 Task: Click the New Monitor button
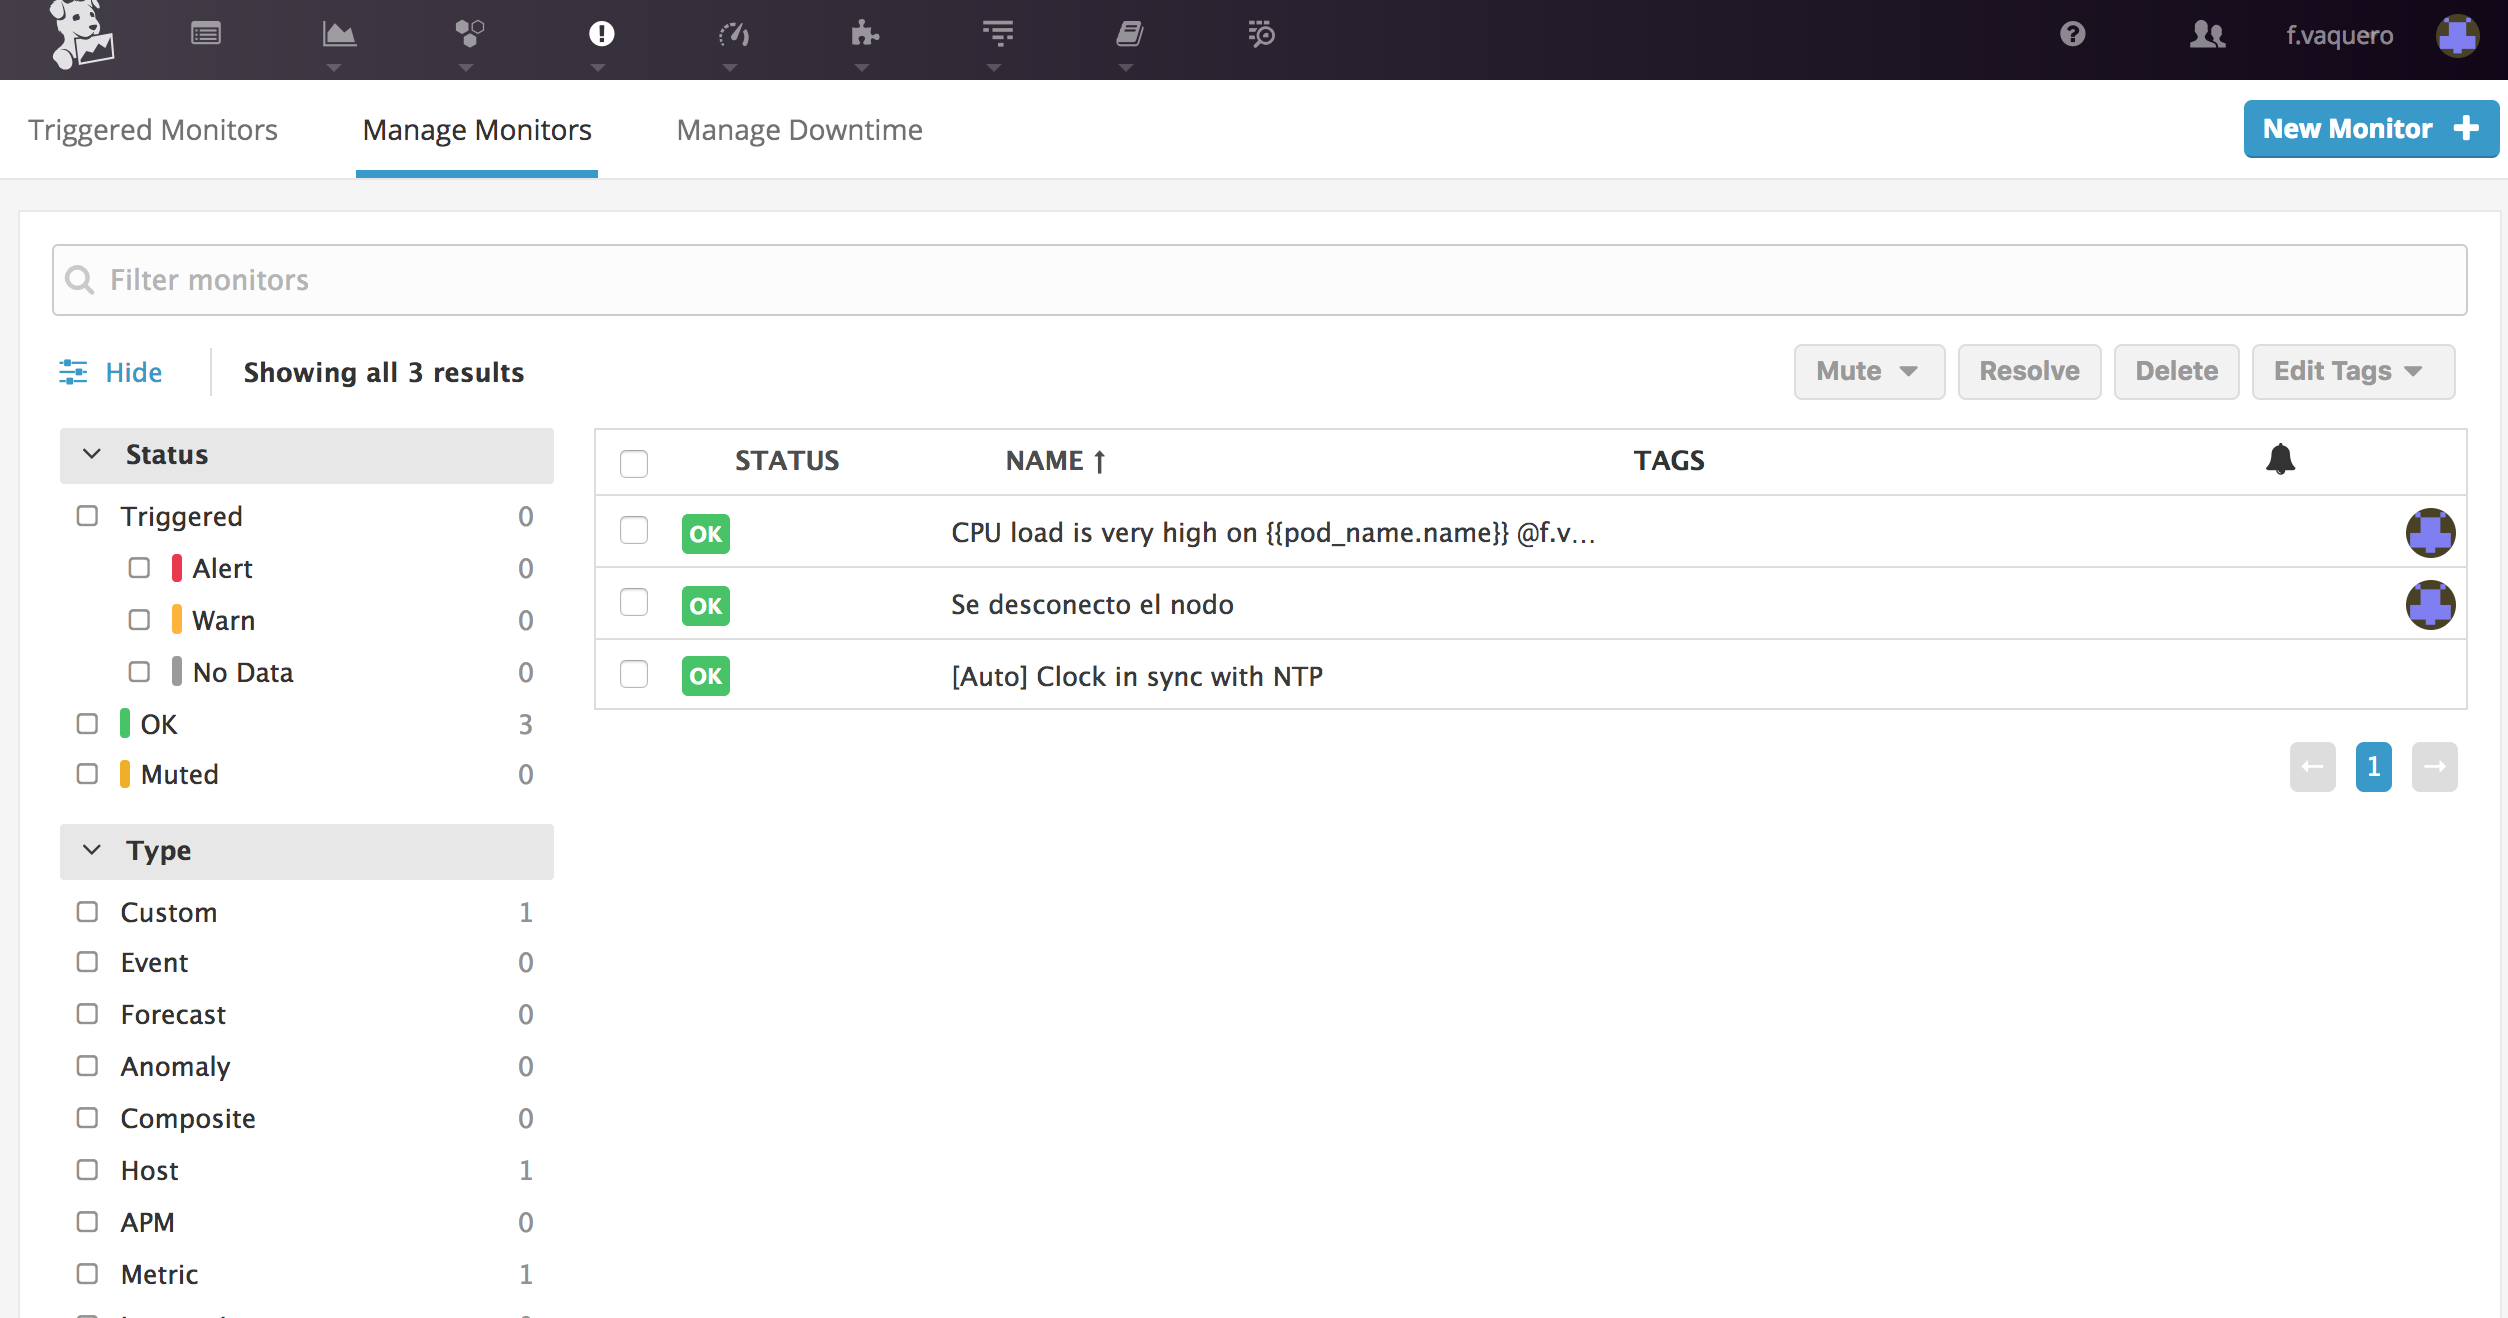(x=2369, y=129)
